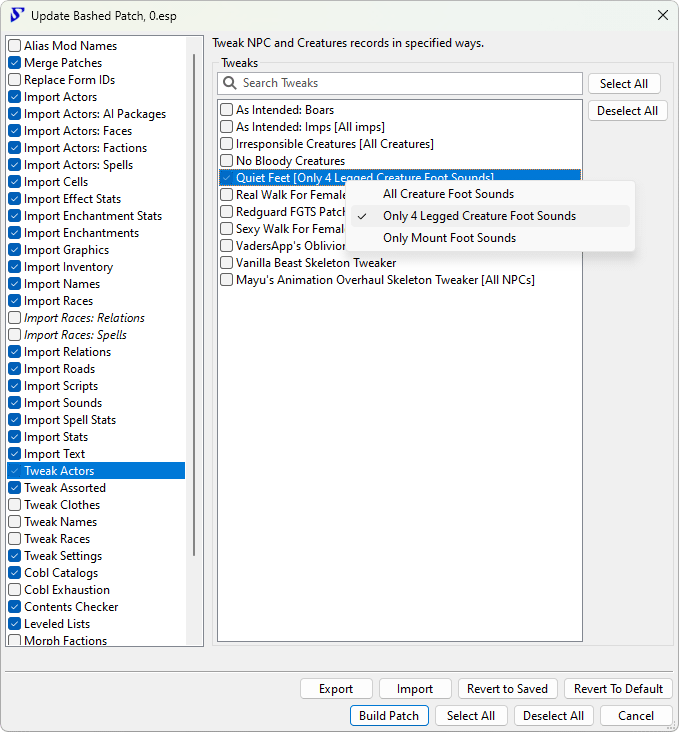This screenshot has width=679, height=732.
Task: Enable the Alias Mod Names checkbox
Action: click(15, 46)
